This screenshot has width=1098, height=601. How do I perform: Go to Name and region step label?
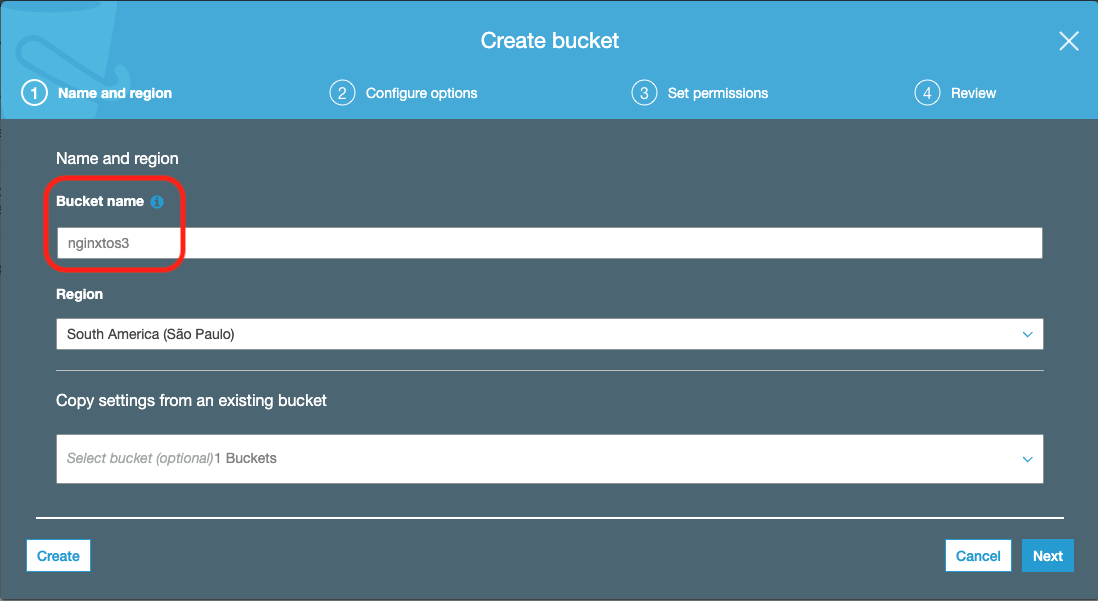pos(115,93)
